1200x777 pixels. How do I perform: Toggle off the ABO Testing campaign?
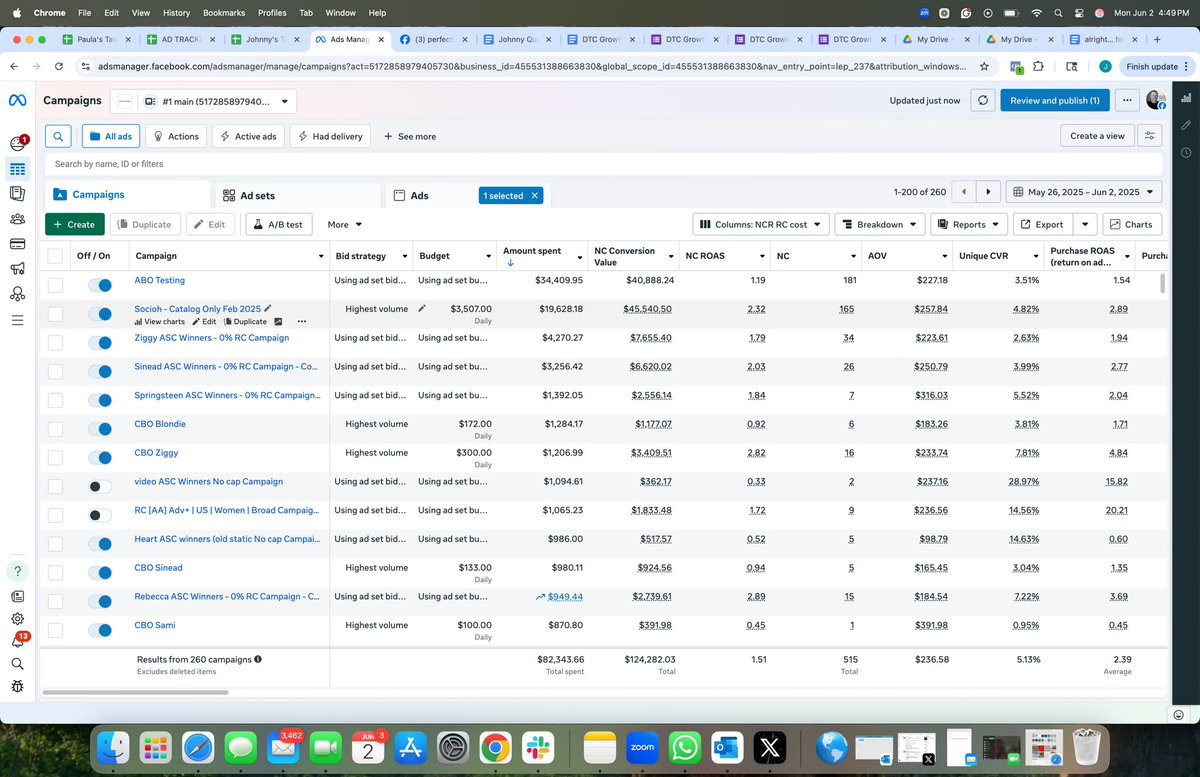click(x=100, y=285)
